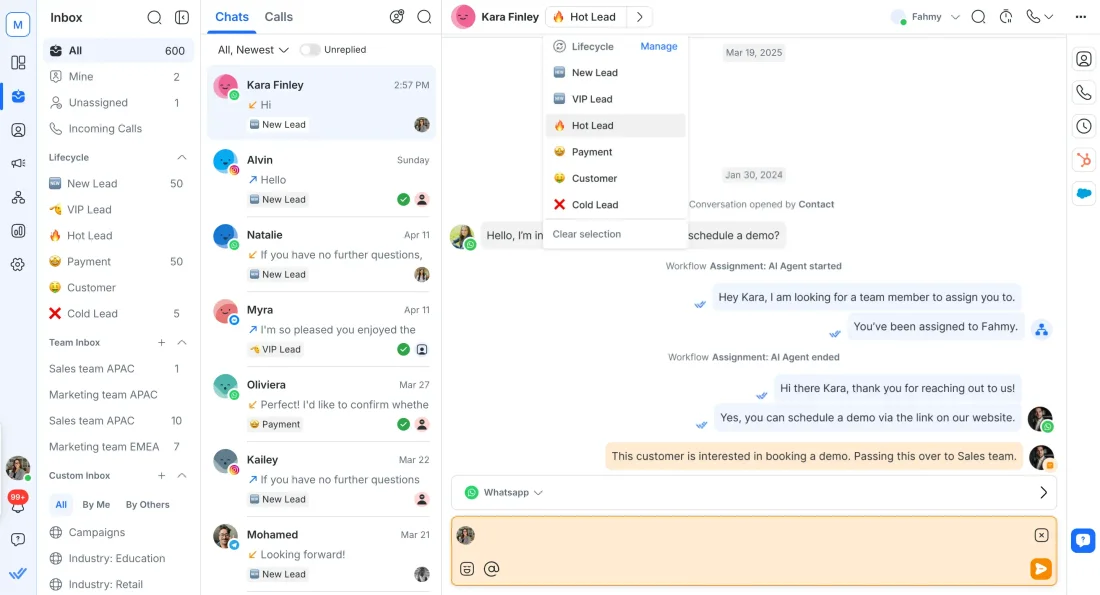
Task: Open Reports icon in left navigation
Action: point(18,230)
